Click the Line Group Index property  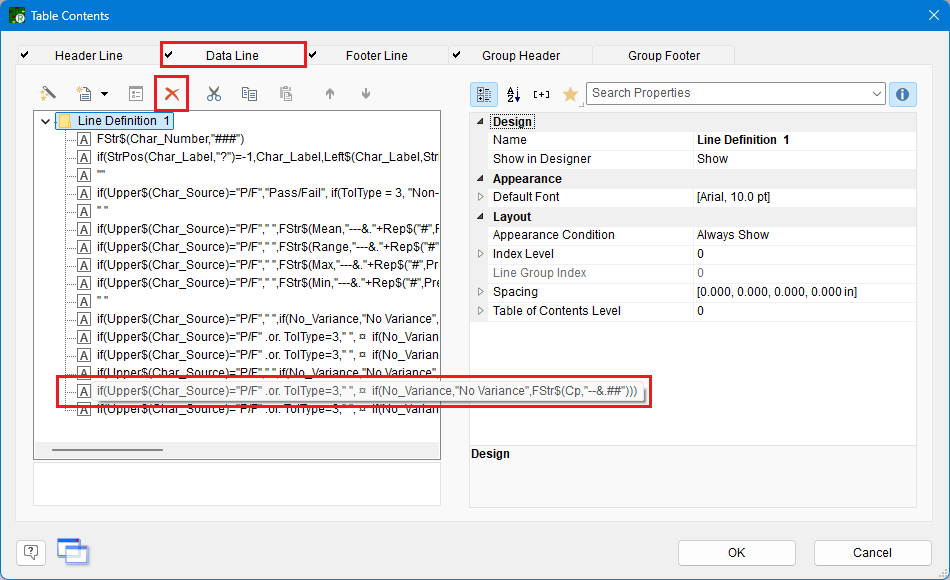(539, 273)
